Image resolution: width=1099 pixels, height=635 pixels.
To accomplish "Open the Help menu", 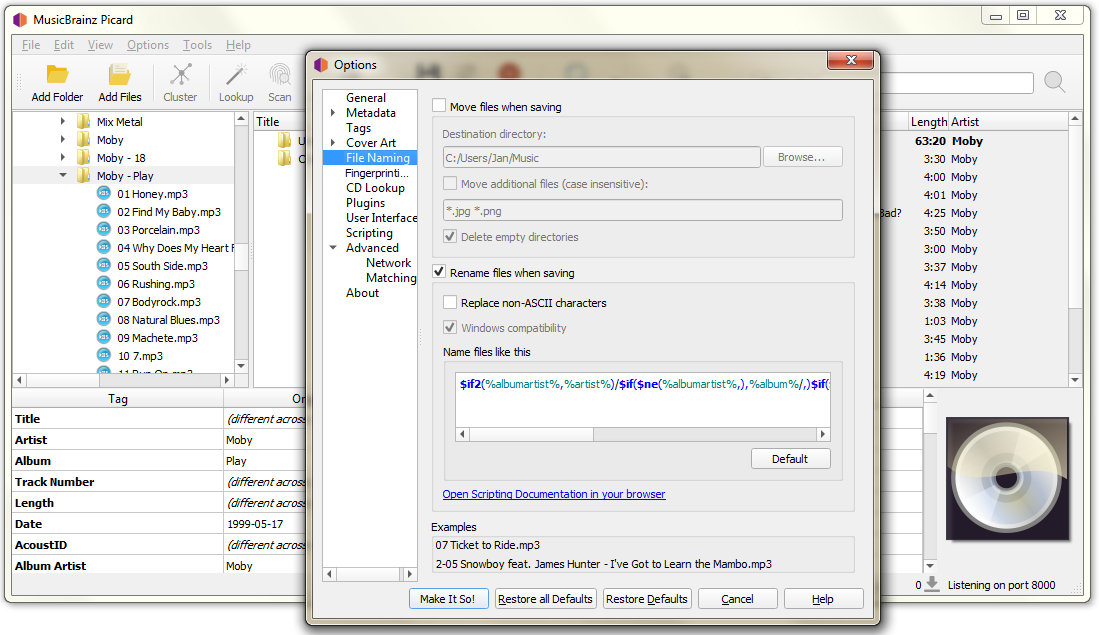I will (238, 45).
